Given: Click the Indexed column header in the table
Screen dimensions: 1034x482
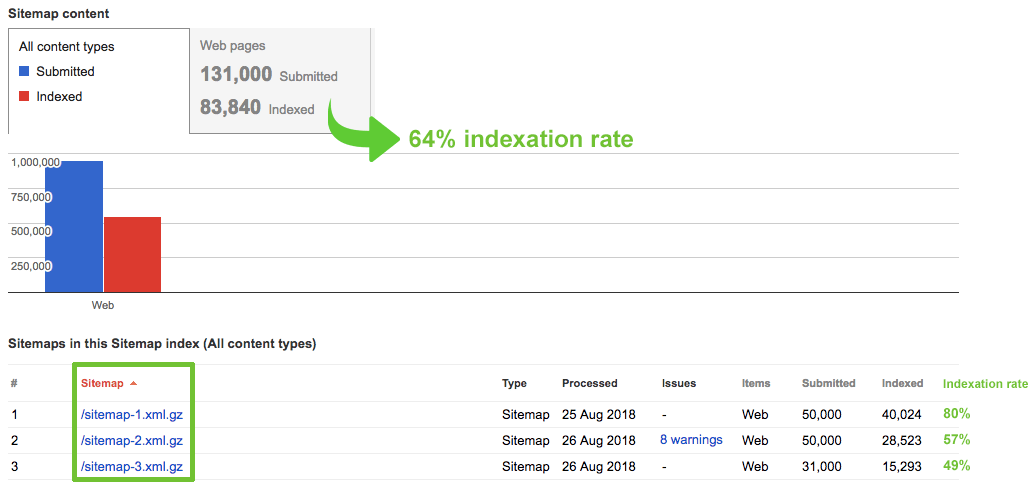Looking at the screenshot, I should coord(902,383).
